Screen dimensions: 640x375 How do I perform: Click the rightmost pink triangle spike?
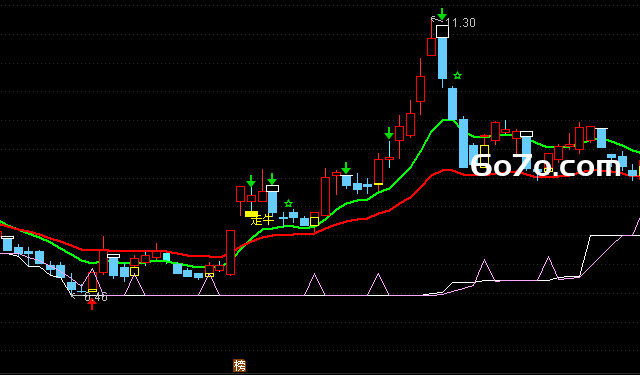tap(548, 268)
